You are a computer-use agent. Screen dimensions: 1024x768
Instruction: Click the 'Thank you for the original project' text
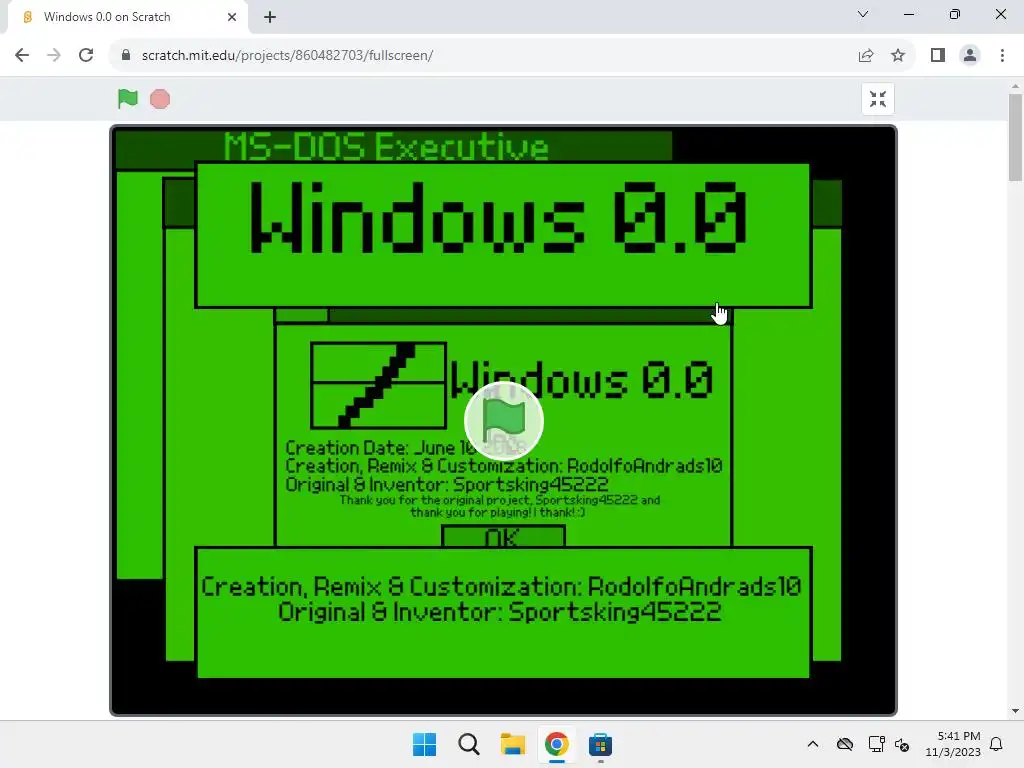[x=500, y=506]
